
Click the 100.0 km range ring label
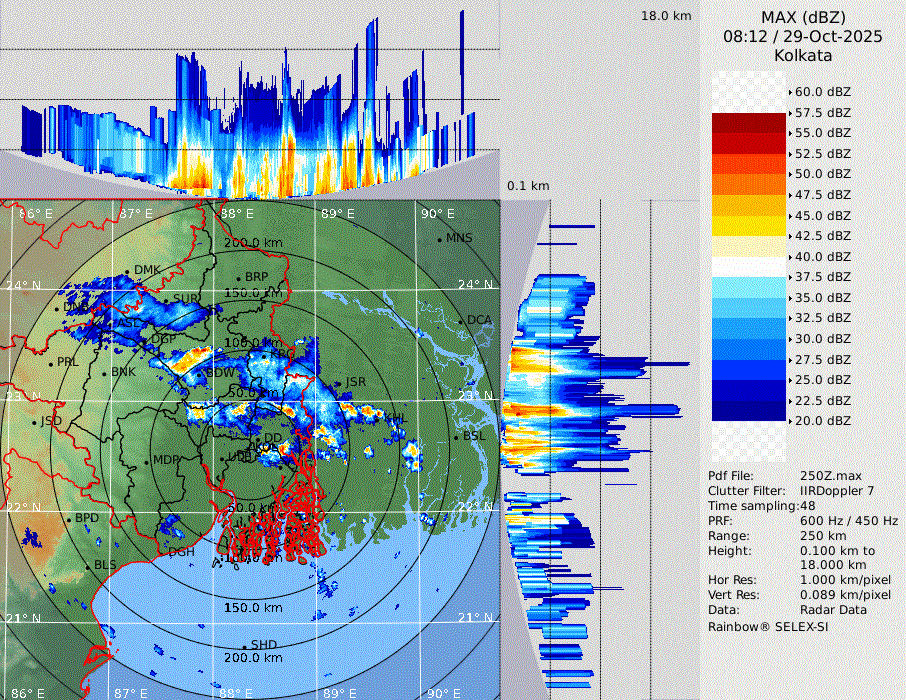coord(252,343)
